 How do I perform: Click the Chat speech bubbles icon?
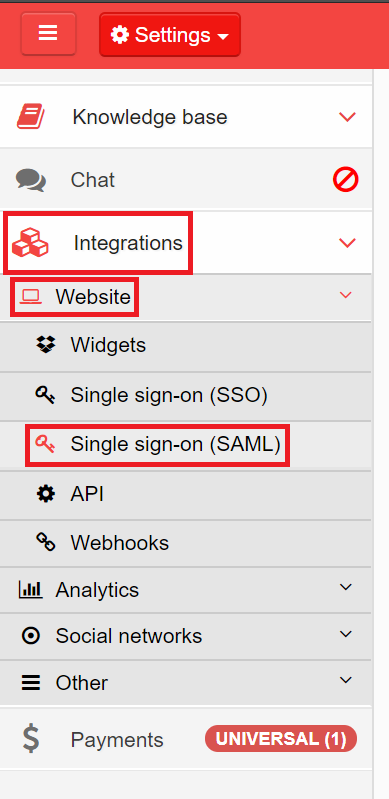tap(31, 180)
